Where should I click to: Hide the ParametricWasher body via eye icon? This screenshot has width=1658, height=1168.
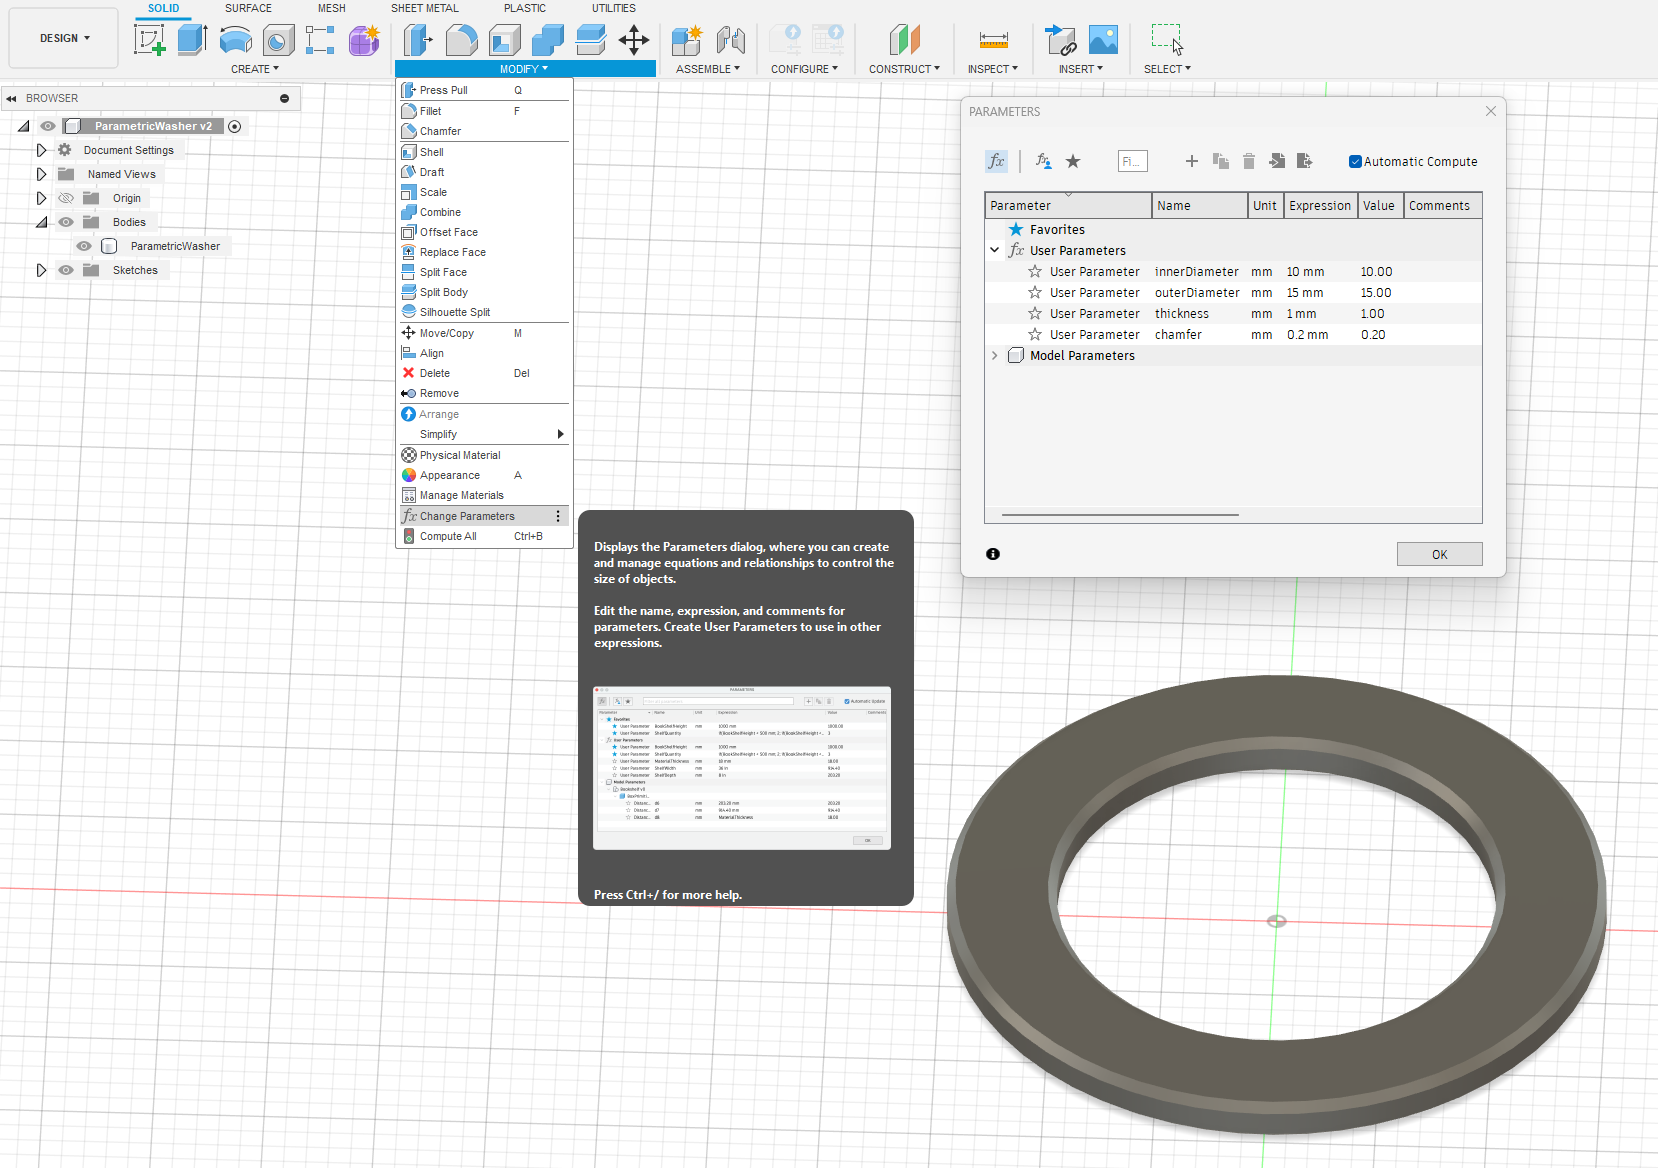point(84,246)
